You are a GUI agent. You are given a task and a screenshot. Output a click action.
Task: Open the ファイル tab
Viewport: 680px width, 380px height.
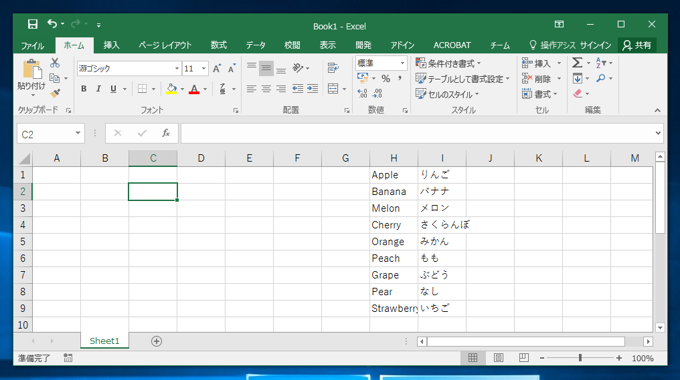coord(33,45)
